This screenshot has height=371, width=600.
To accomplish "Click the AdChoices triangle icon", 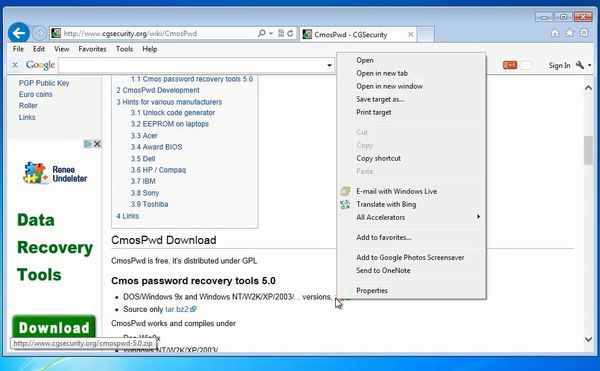I will click(88, 144).
